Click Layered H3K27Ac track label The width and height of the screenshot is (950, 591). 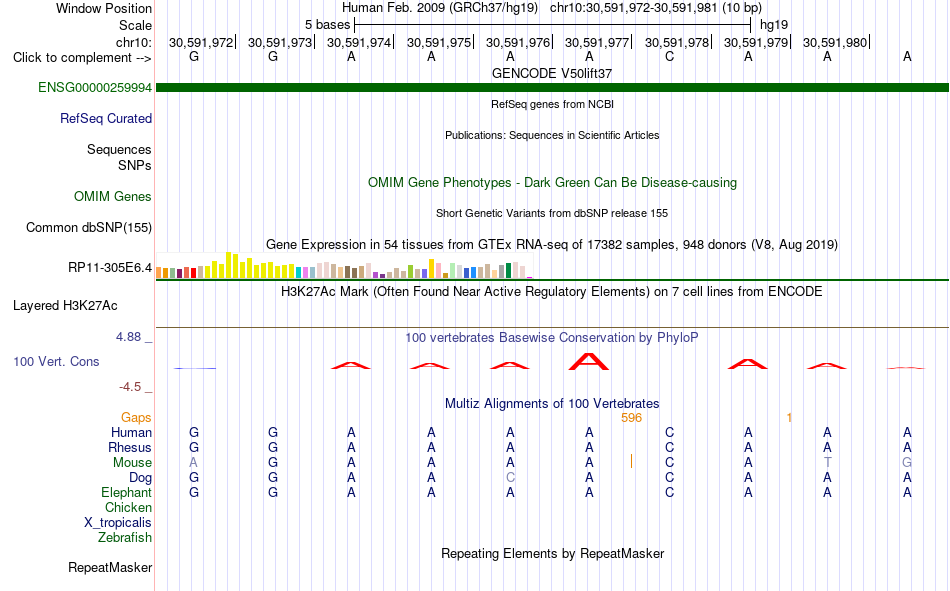pyautogui.click(x=65, y=306)
